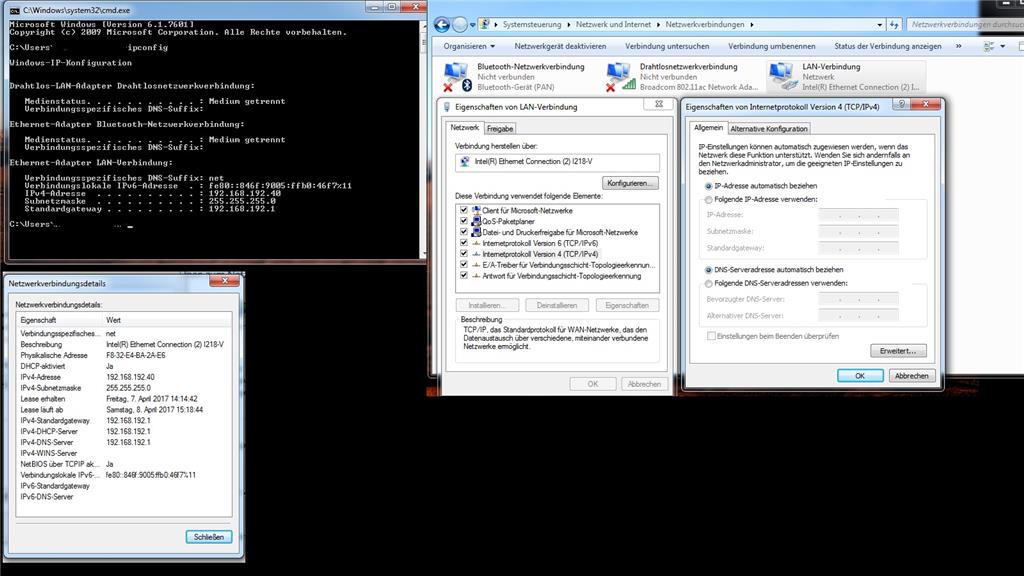The width and height of the screenshot is (1024, 576).
Task: Click the cmd.exe vertical scrollbar
Action: coord(423,139)
